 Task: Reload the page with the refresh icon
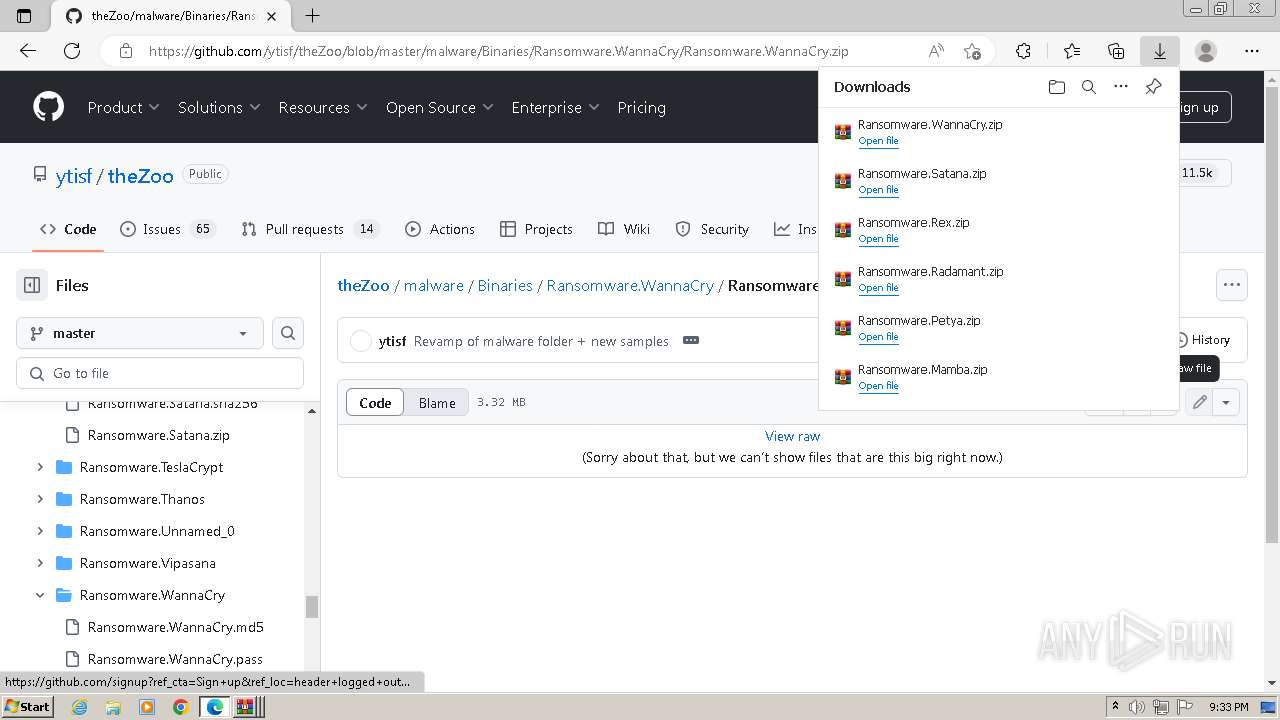pyautogui.click(x=72, y=51)
